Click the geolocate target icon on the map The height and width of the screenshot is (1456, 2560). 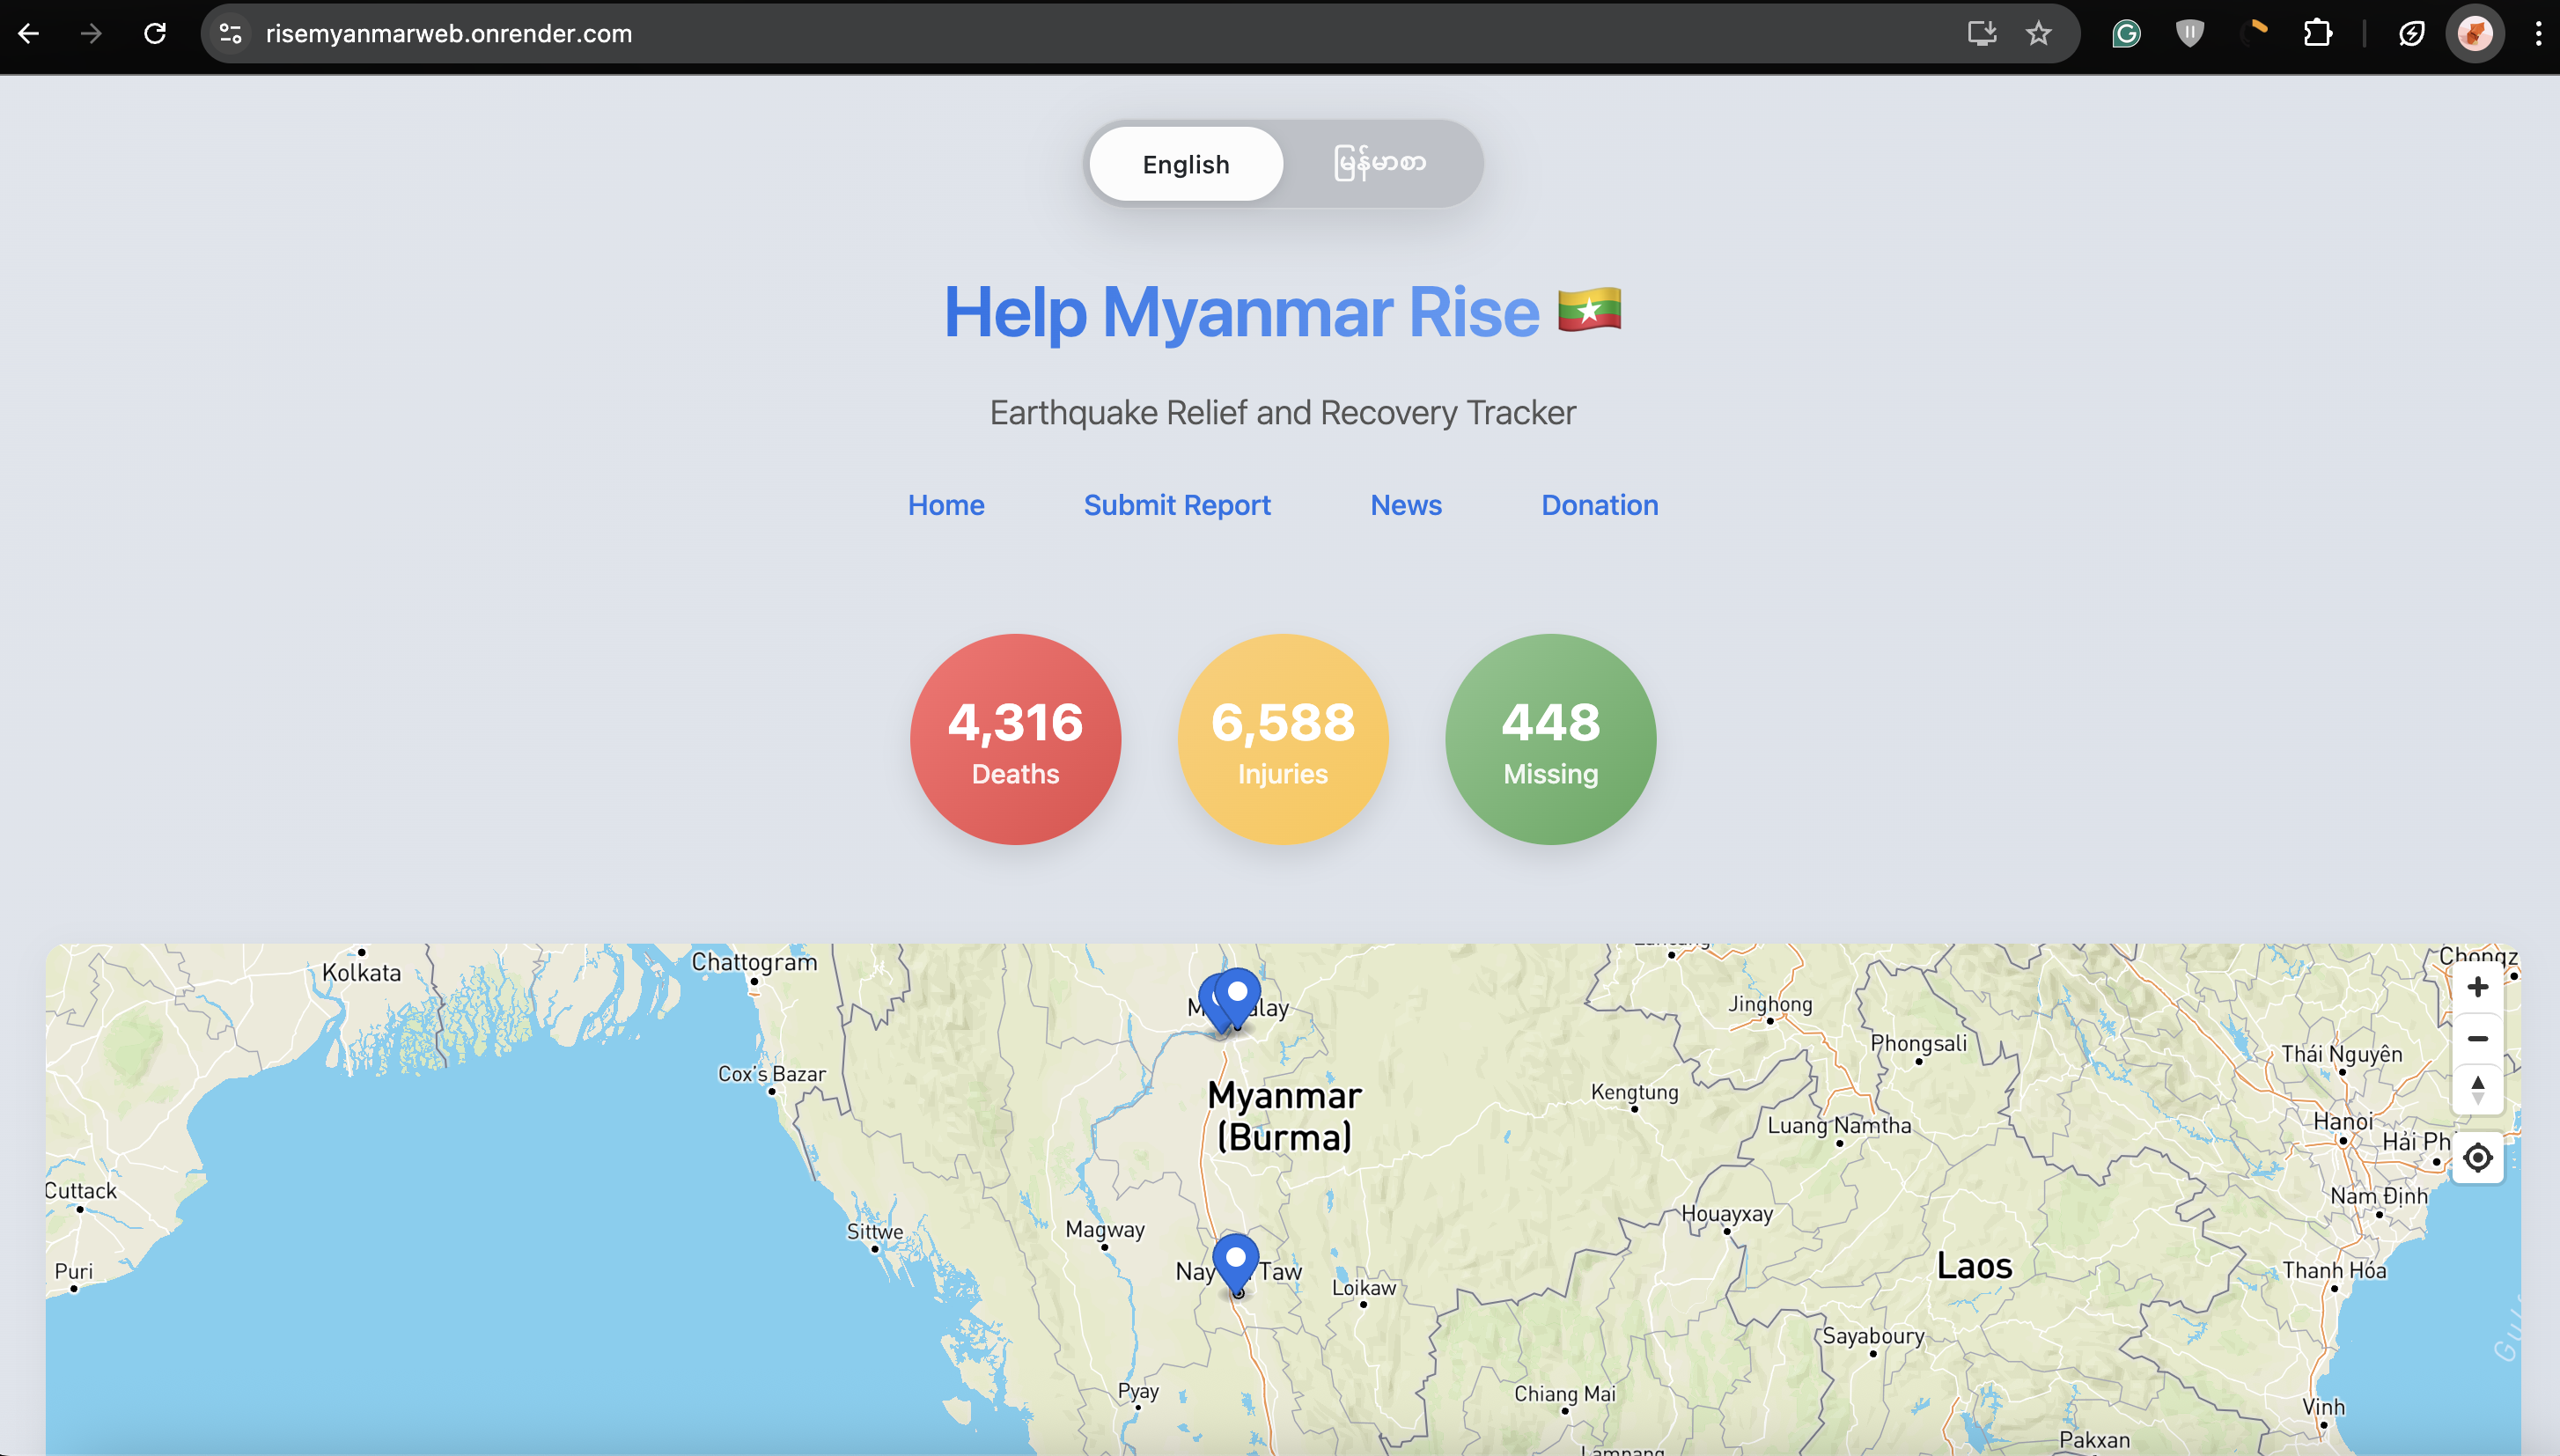pyautogui.click(x=2477, y=1158)
